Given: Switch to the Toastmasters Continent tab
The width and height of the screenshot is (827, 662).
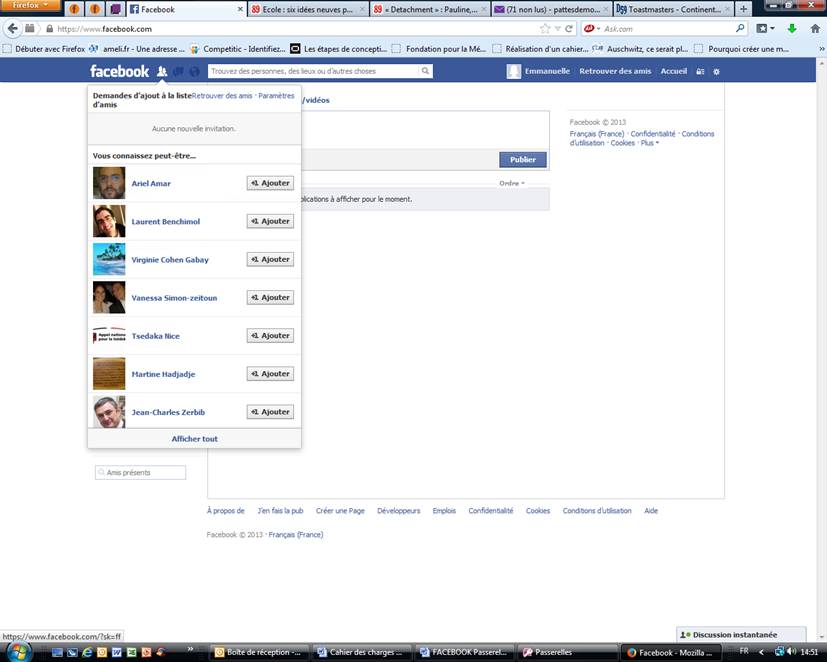Looking at the screenshot, I should [673, 9].
